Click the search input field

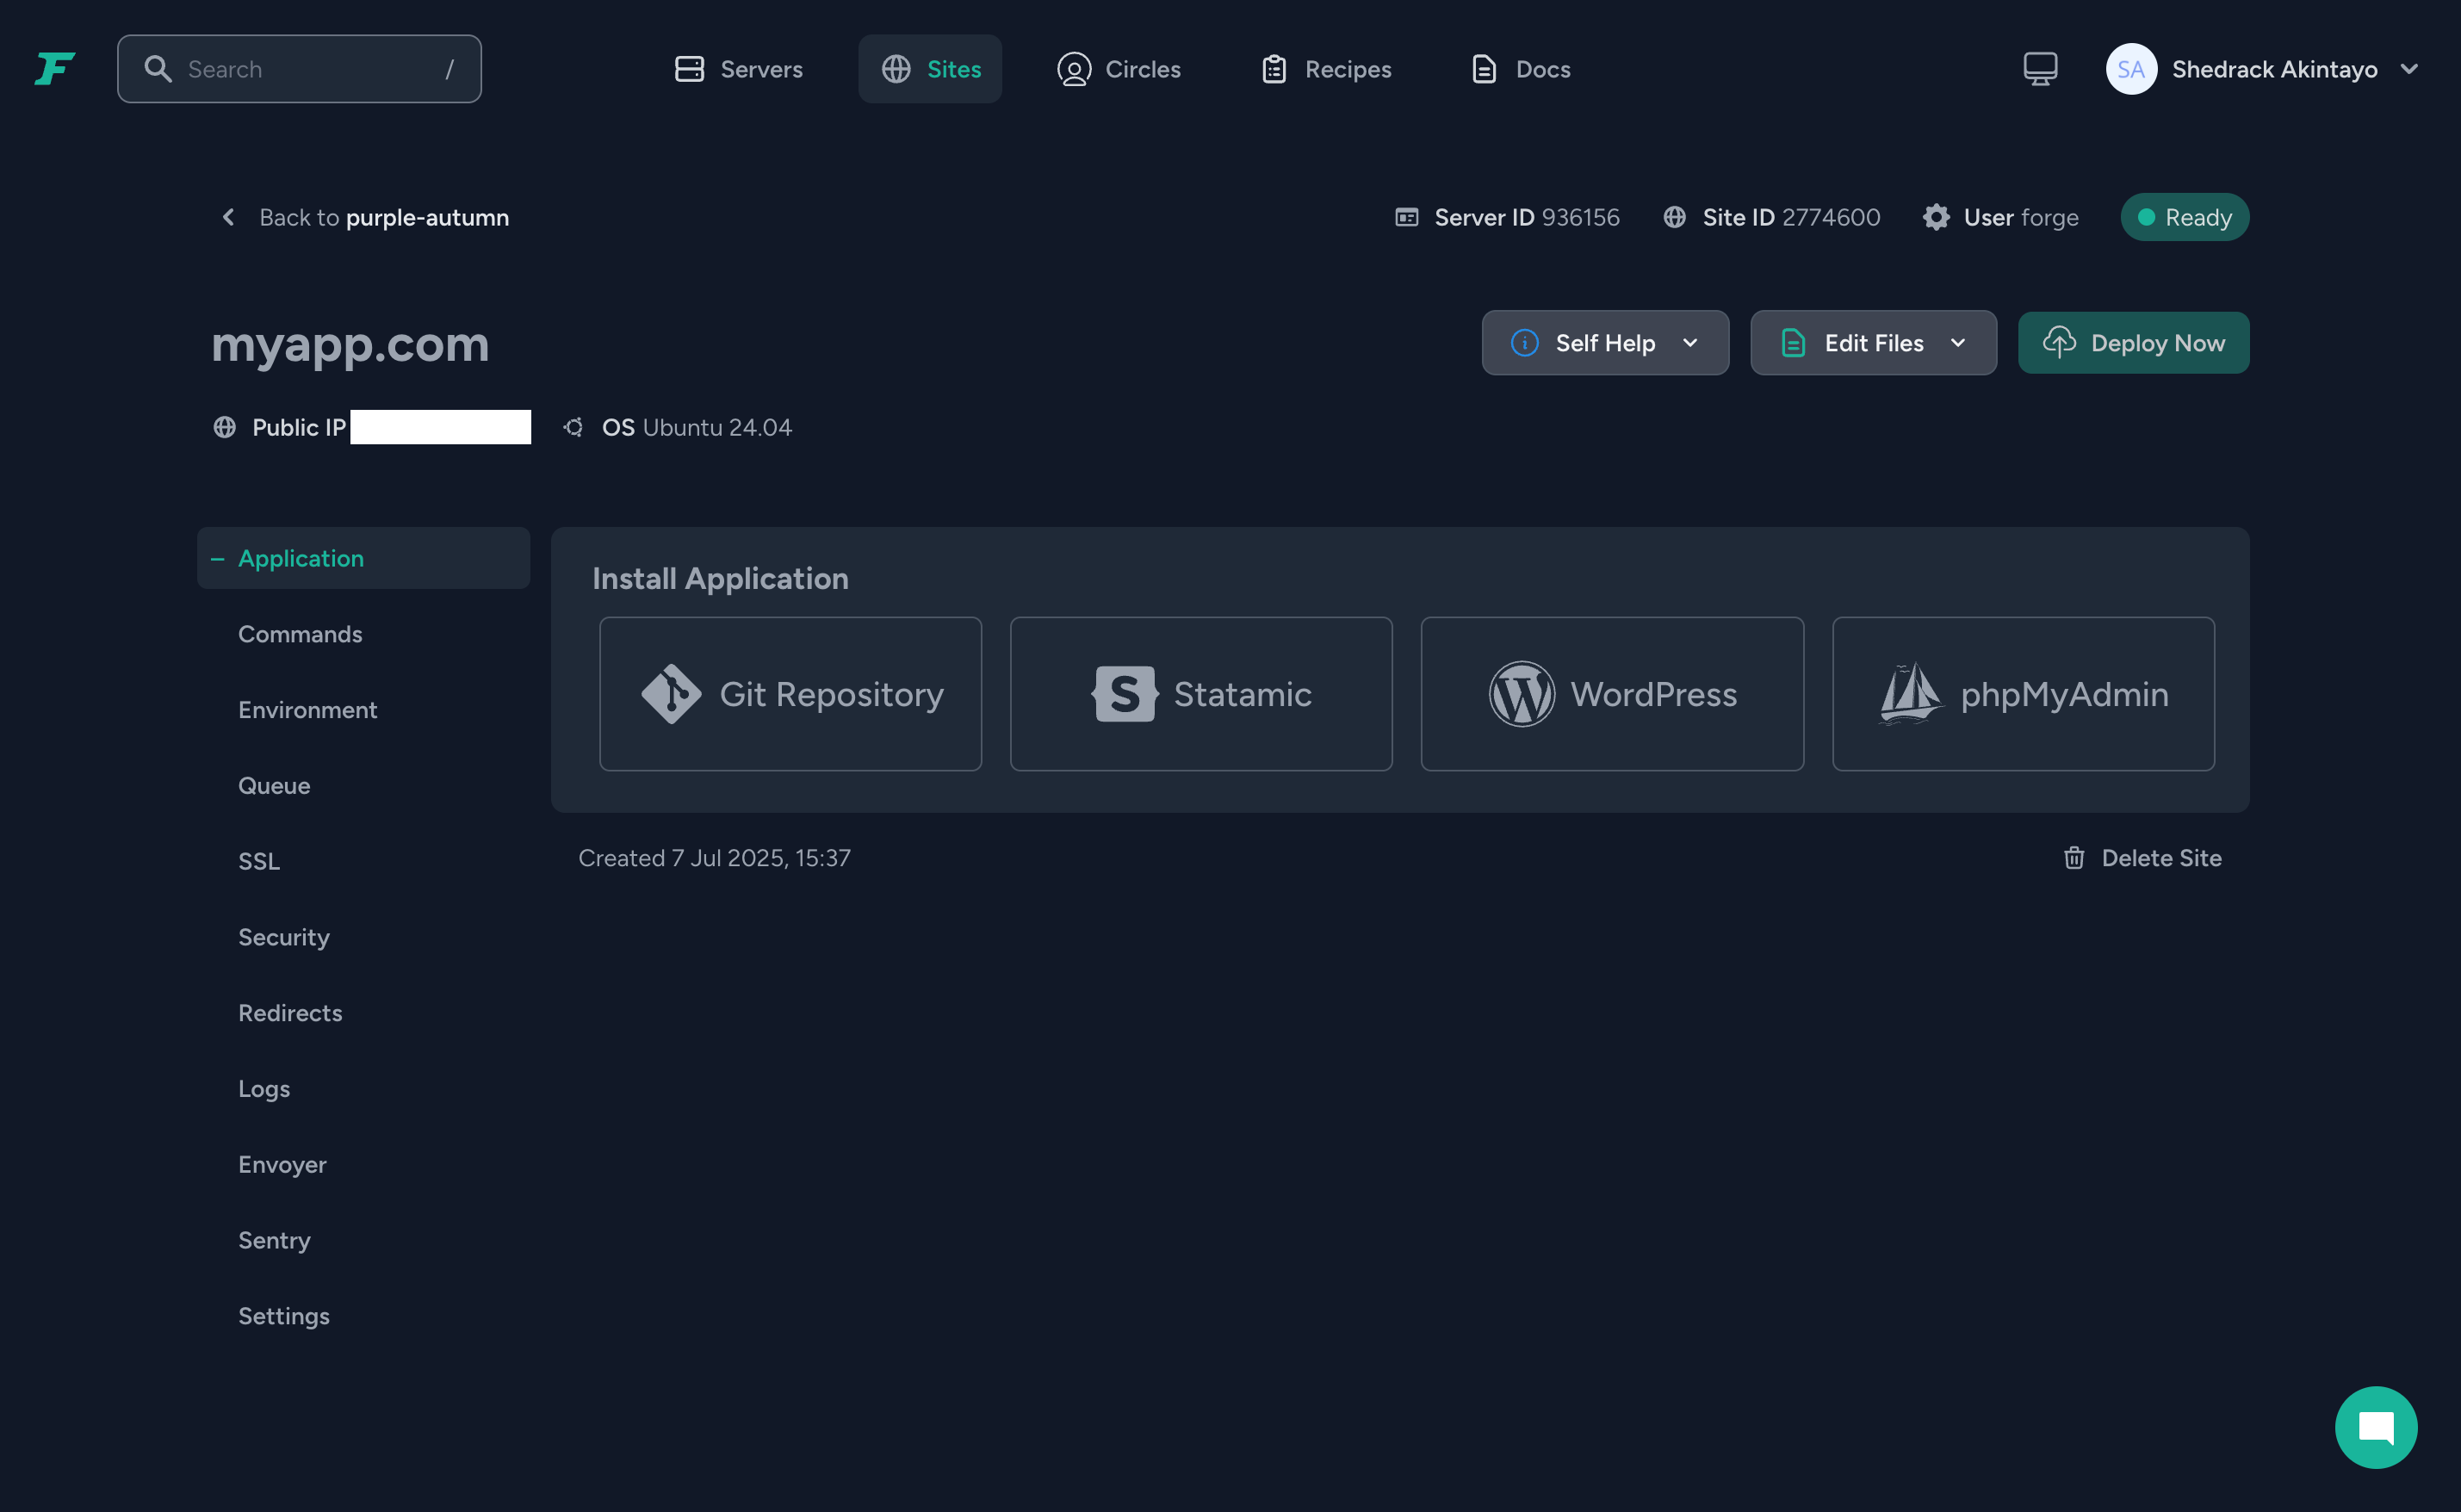click(298, 69)
